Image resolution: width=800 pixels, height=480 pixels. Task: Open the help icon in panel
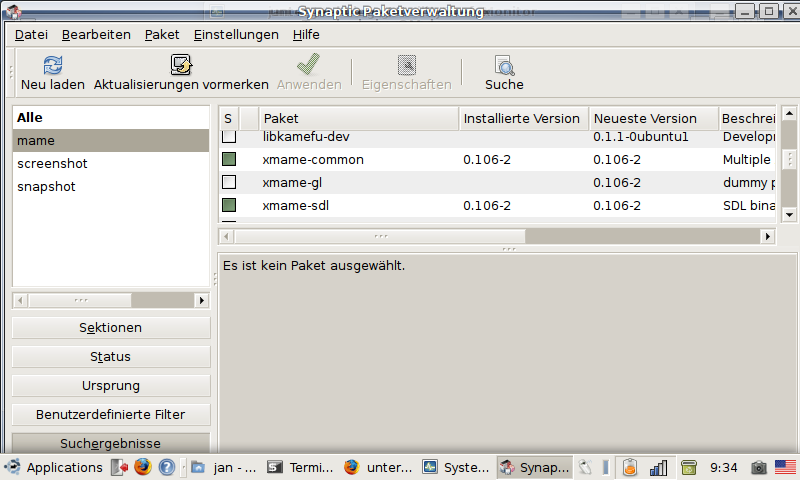167,467
